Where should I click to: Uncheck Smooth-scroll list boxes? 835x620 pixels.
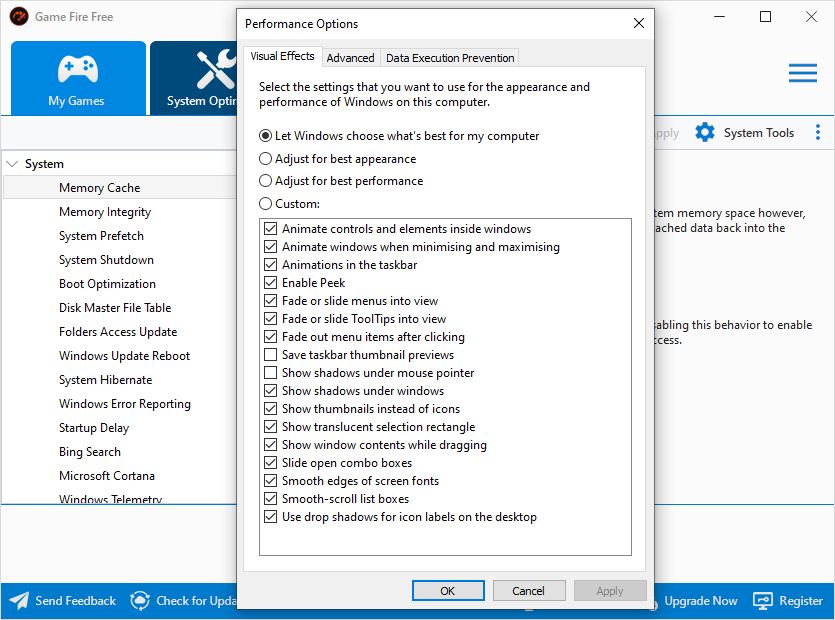coord(271,499)
